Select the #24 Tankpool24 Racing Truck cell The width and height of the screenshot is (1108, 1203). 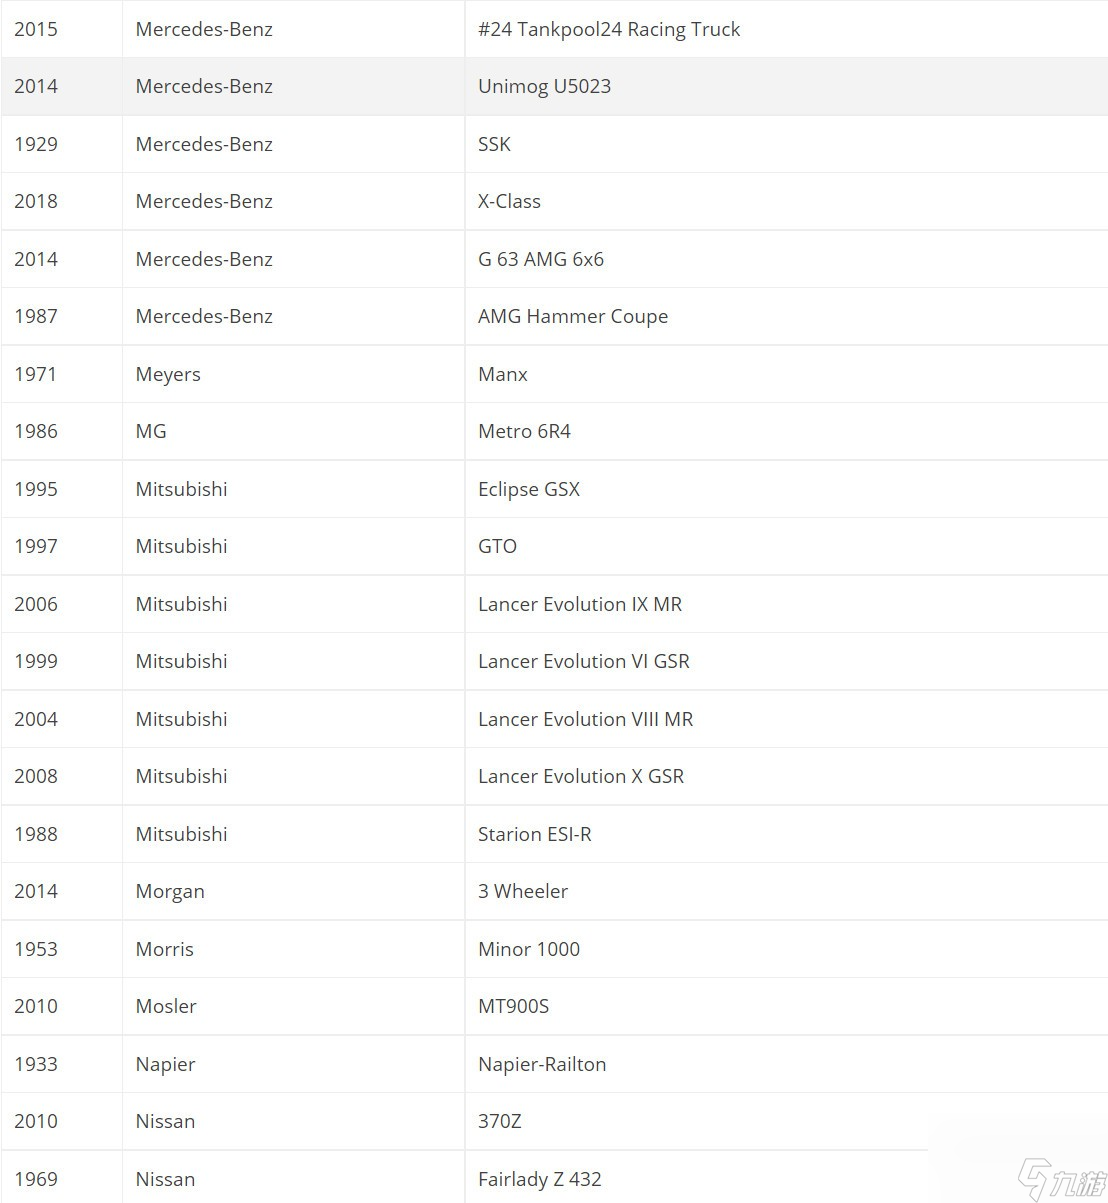(x=786, y=29)
